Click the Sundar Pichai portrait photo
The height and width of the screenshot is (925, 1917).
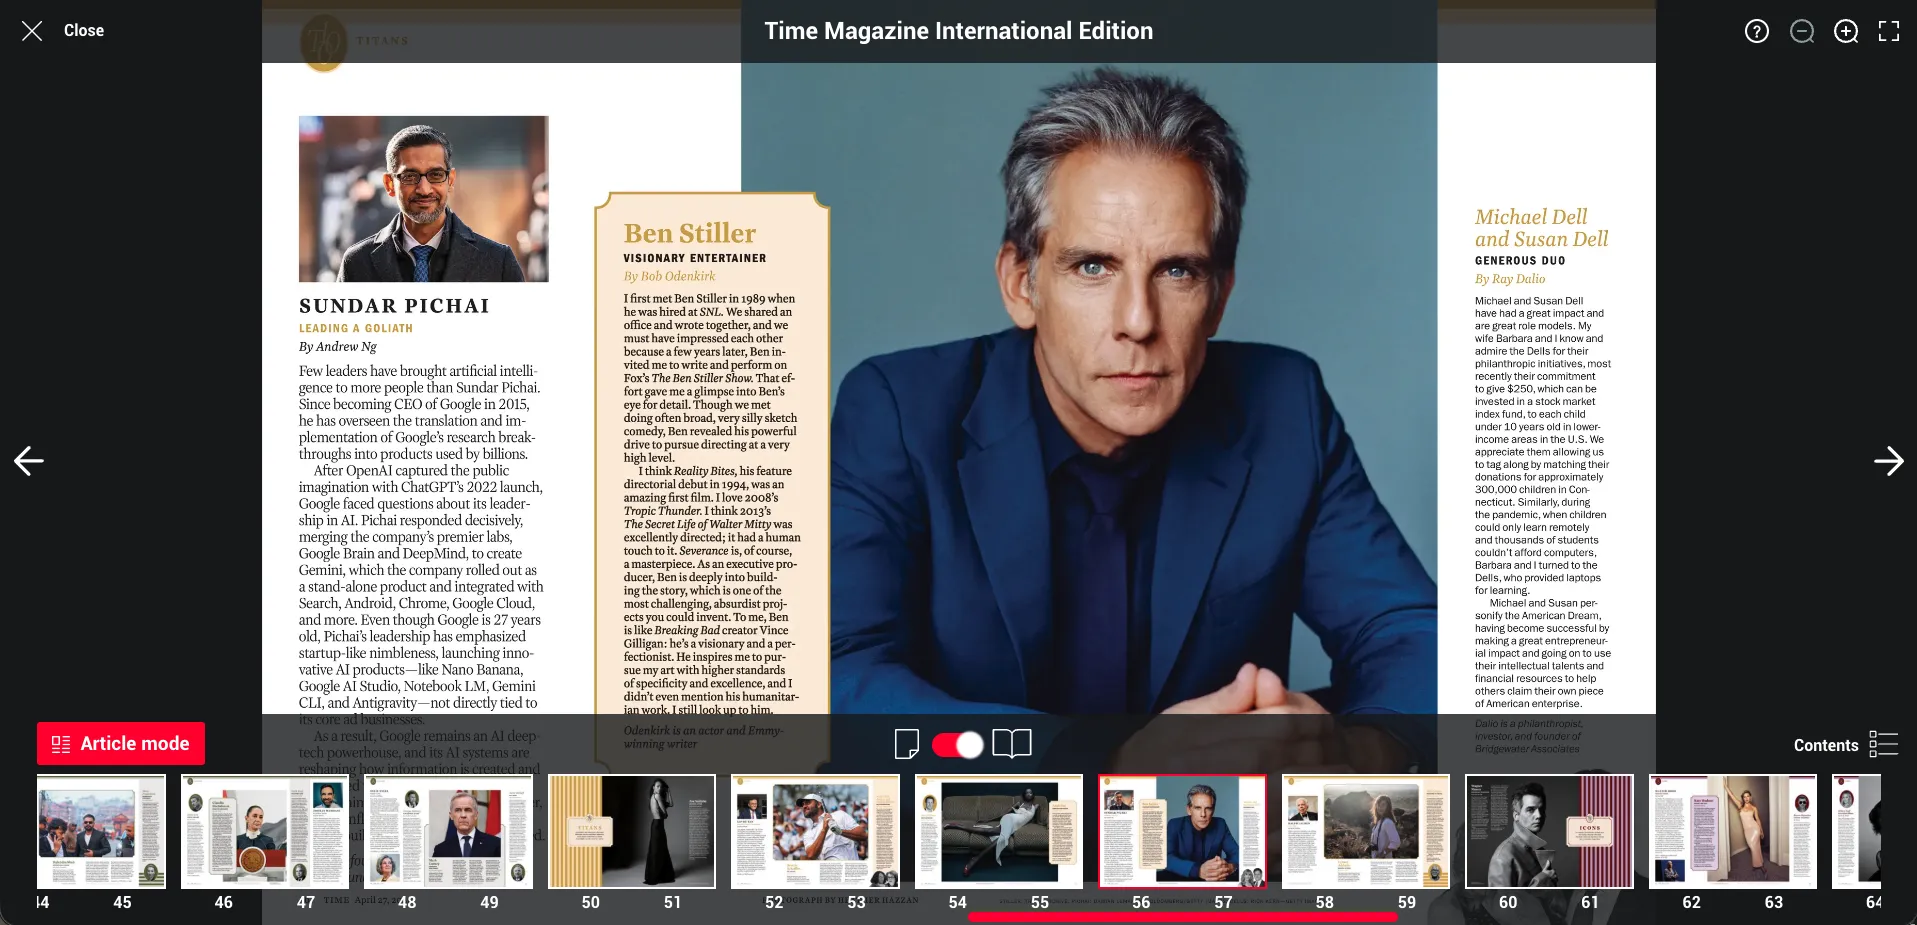pos(423,199)
